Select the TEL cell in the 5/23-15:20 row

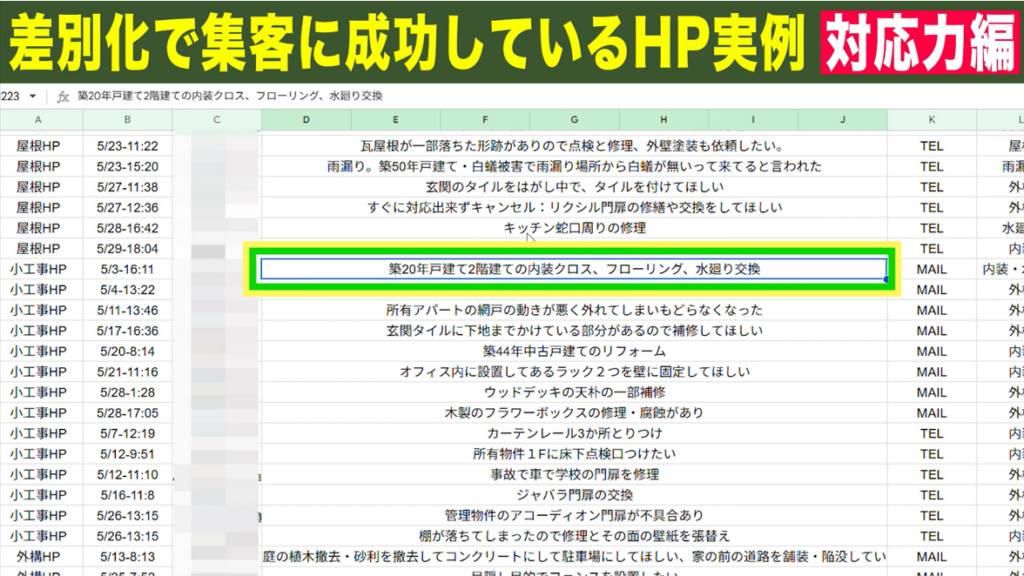[x=931, y=166]
